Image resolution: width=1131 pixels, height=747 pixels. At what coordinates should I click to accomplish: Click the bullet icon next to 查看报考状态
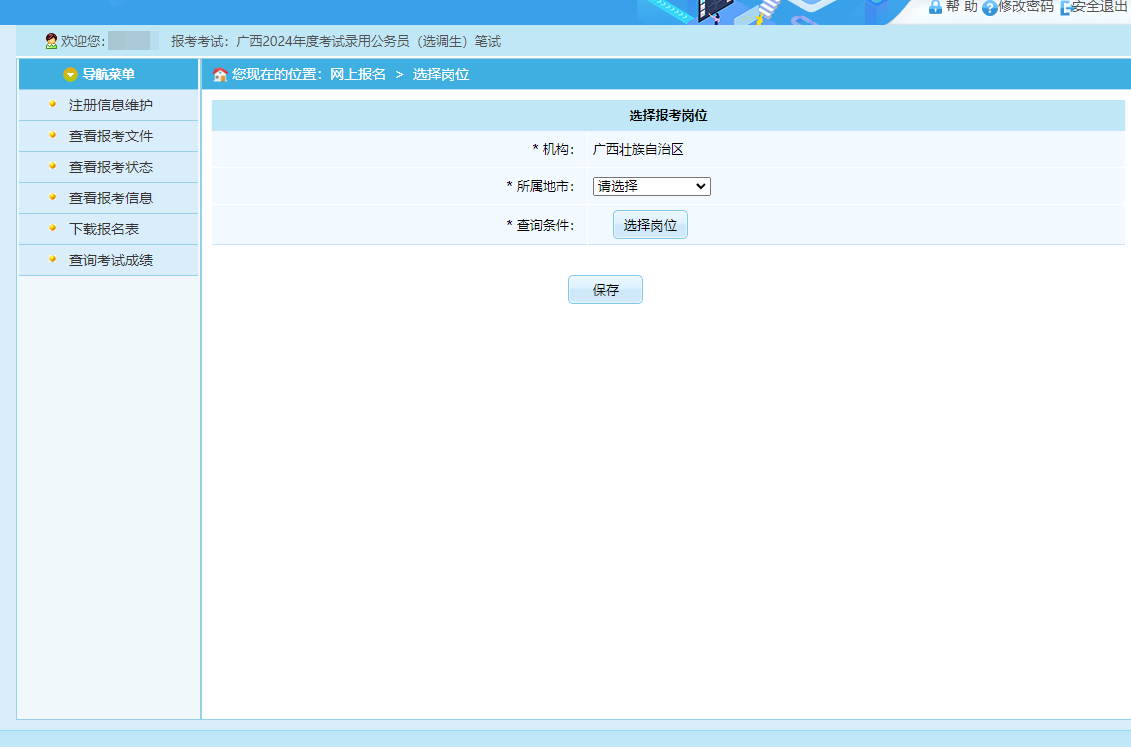52,166
